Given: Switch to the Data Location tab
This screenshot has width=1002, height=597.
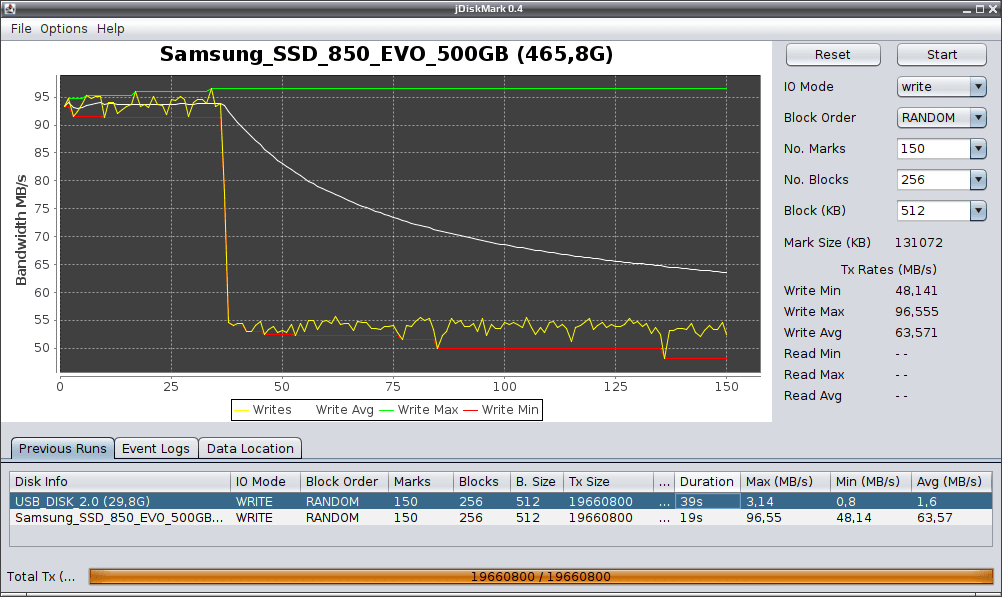Looking at the screenshot, I should [x=250, y=449].
